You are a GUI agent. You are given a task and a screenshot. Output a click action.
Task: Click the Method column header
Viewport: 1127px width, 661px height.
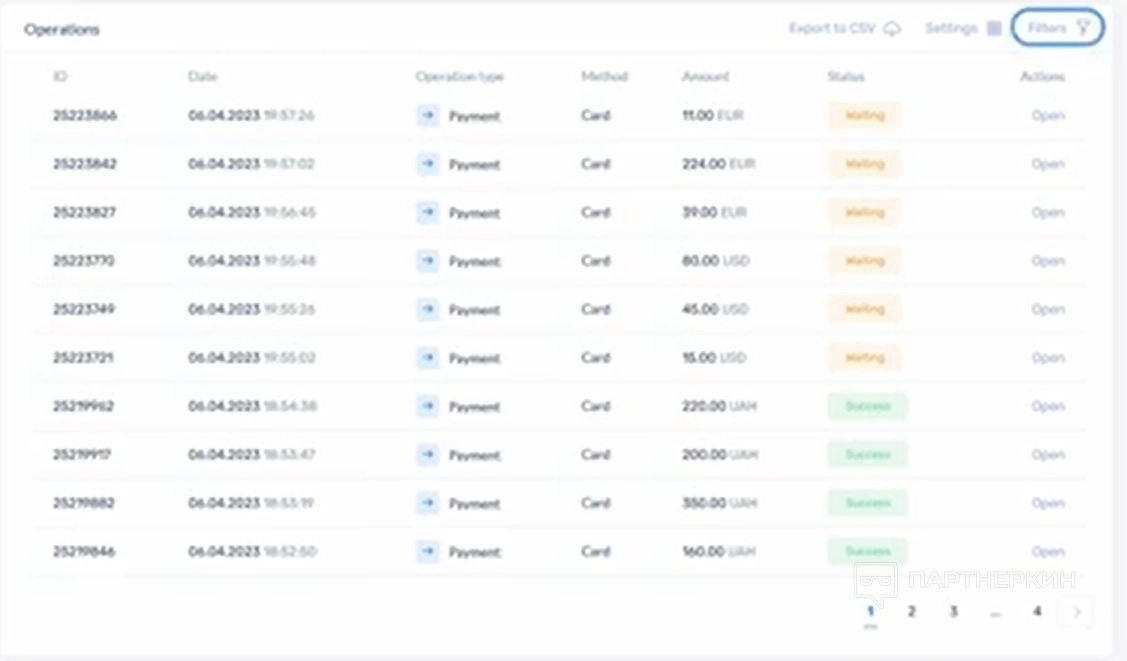(x=604, y=76)
